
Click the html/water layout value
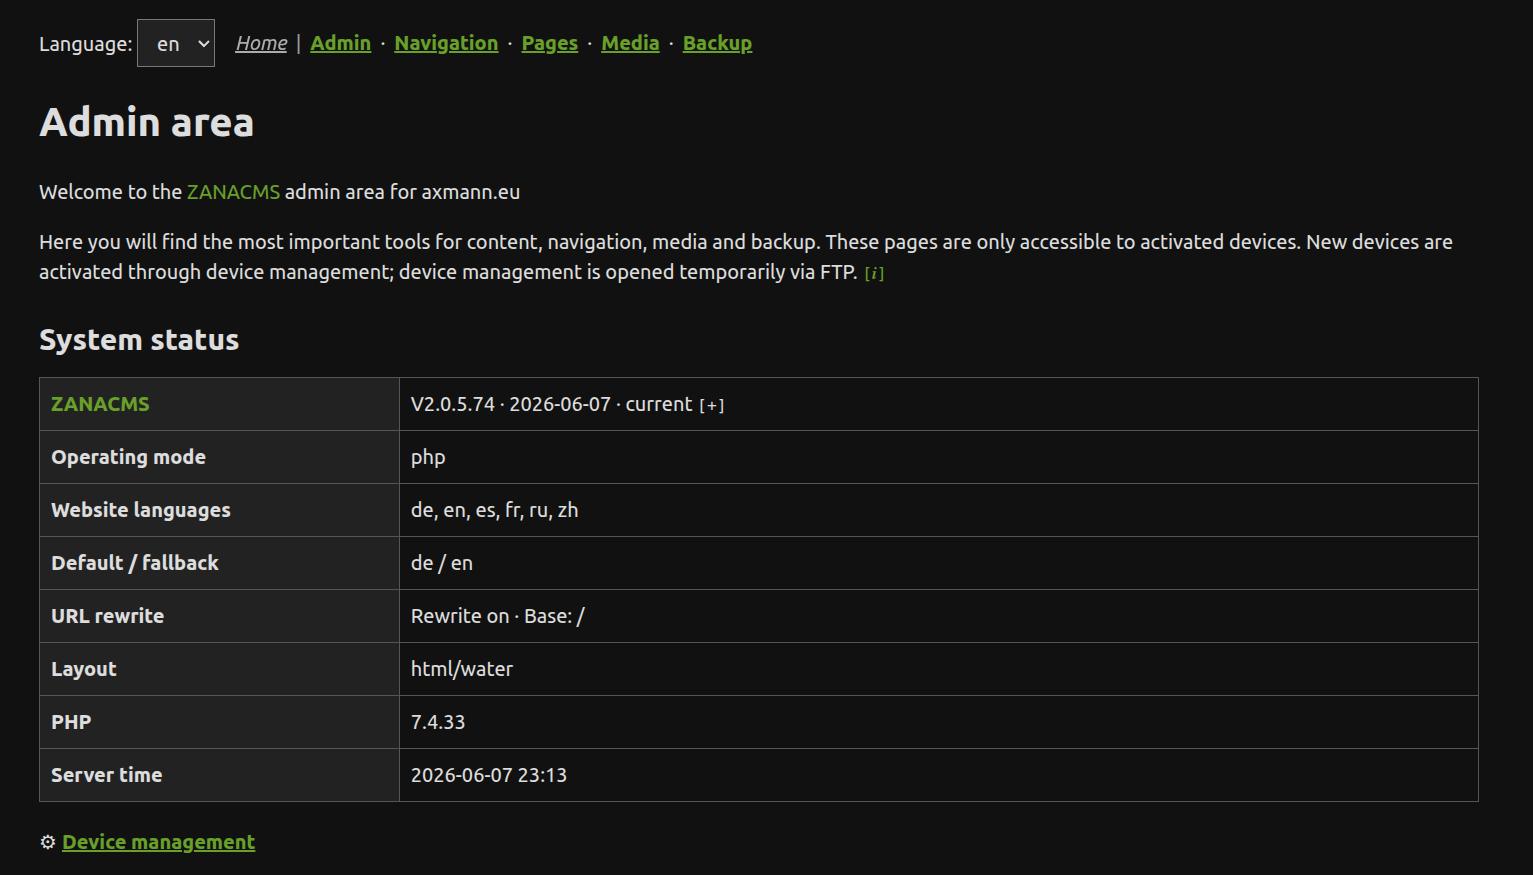pyautogui.click(x=462, y=669)
